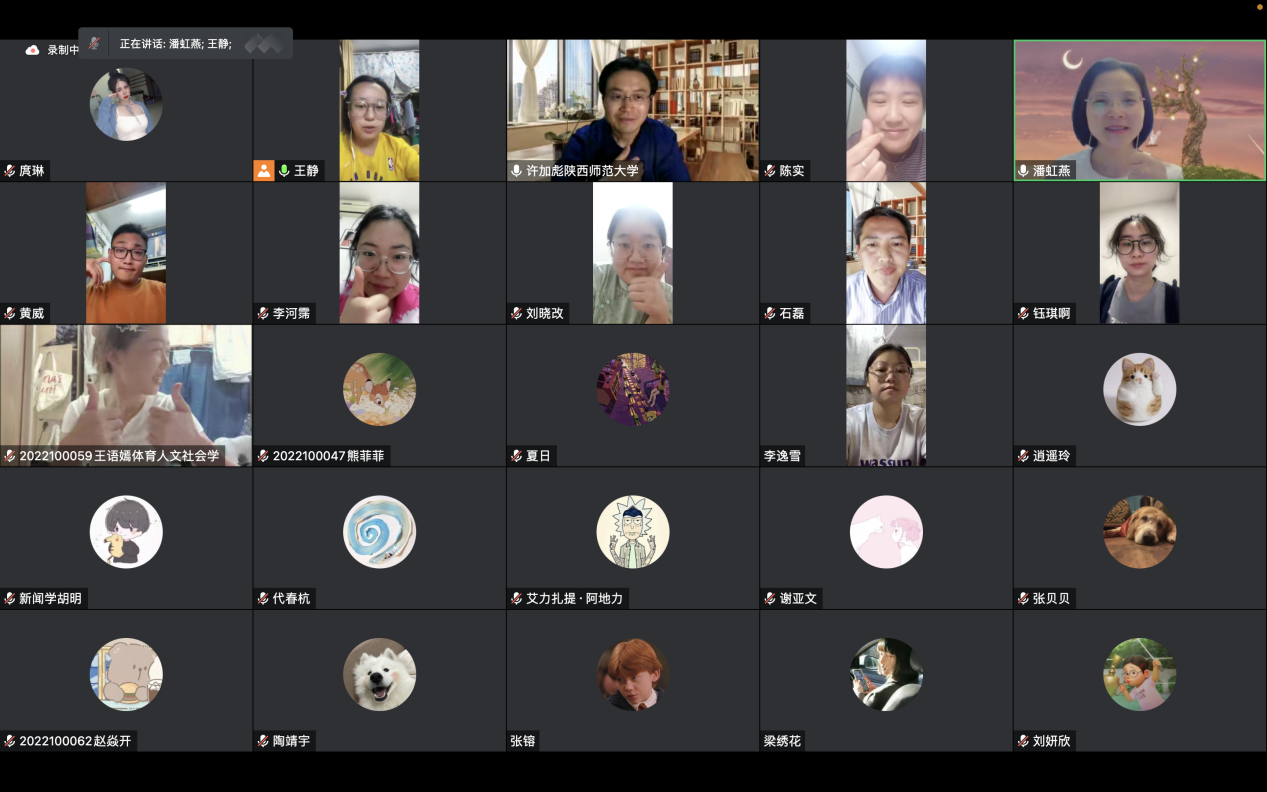This screenshot has height=792, width=1267.
Task: Click the 录制中 recording status text
Action: coord(63,50)
